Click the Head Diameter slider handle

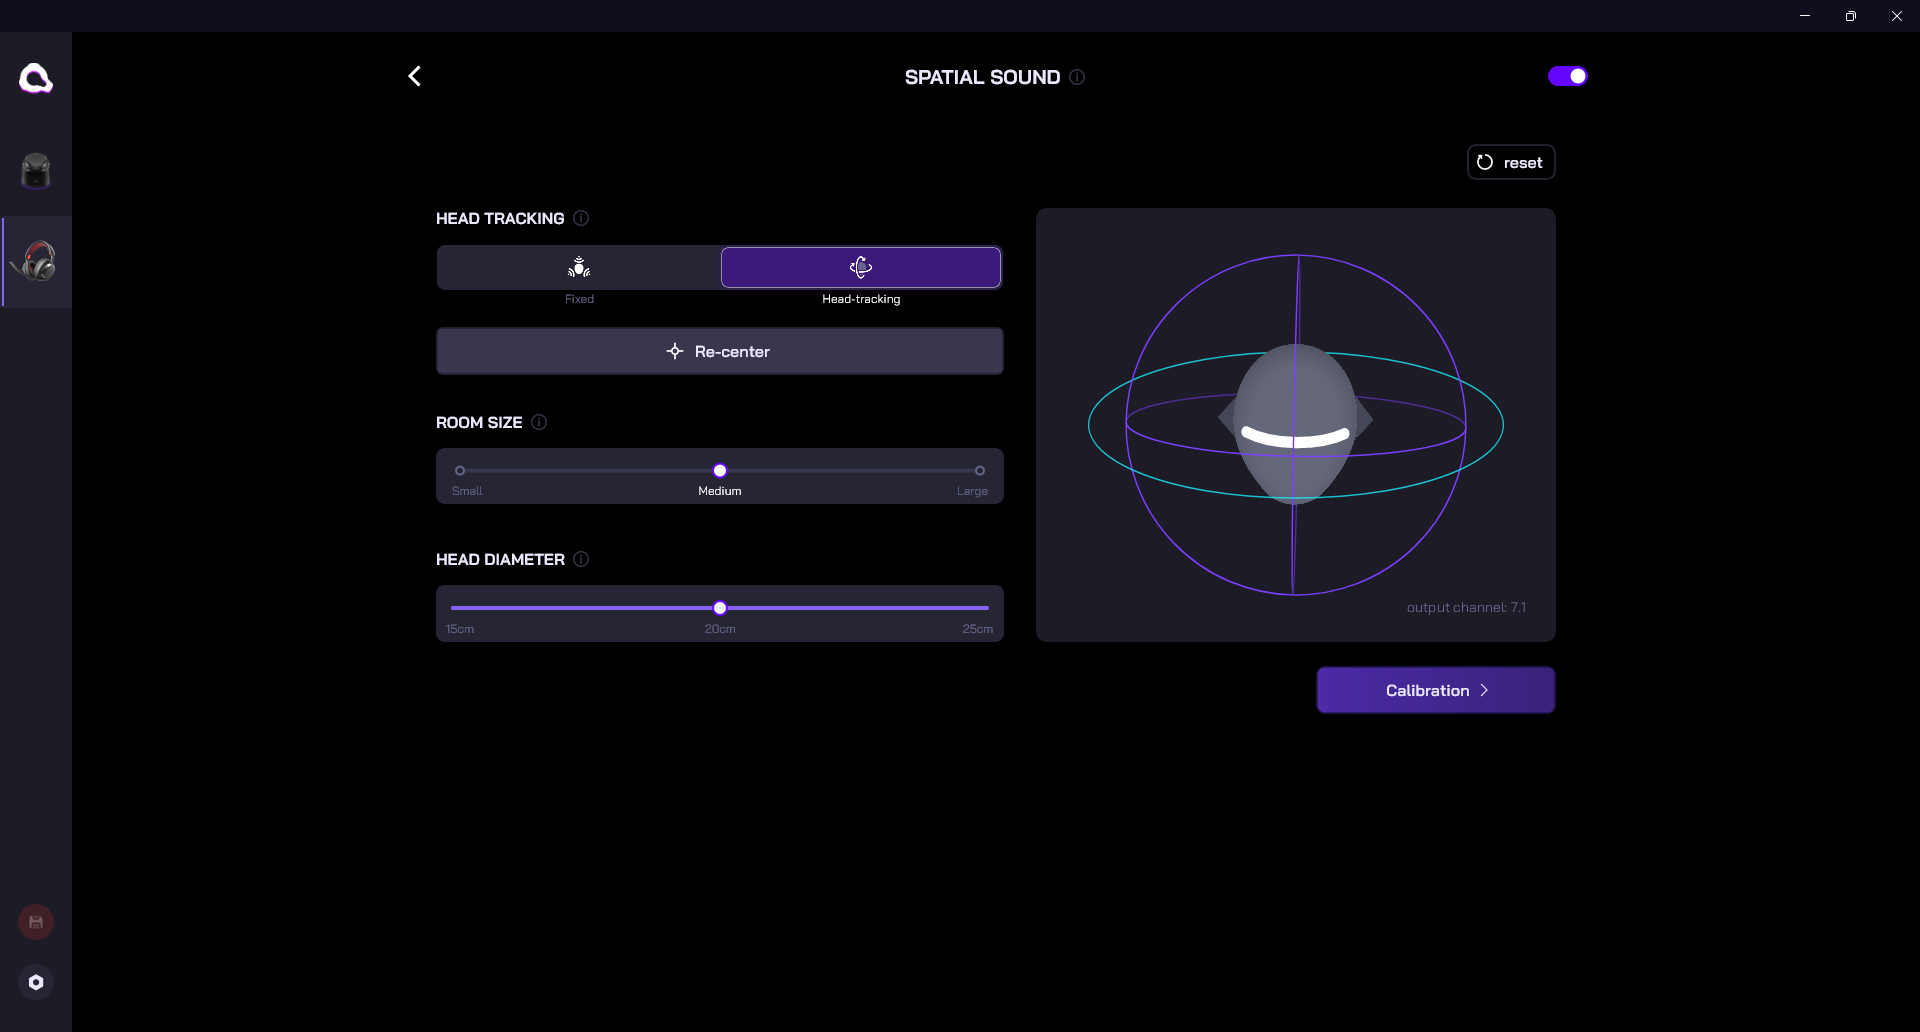(720, 608)
